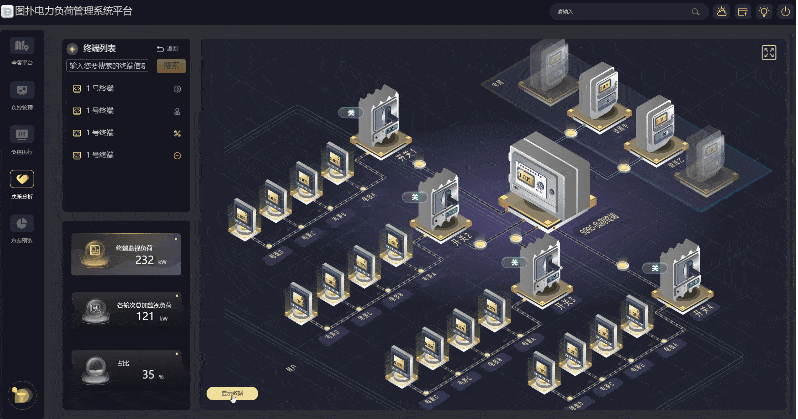Toggle the 关 switch tag beside 开关1
Image resolution: width=798 pixels, height=419 pixels.
click(351, 113)
